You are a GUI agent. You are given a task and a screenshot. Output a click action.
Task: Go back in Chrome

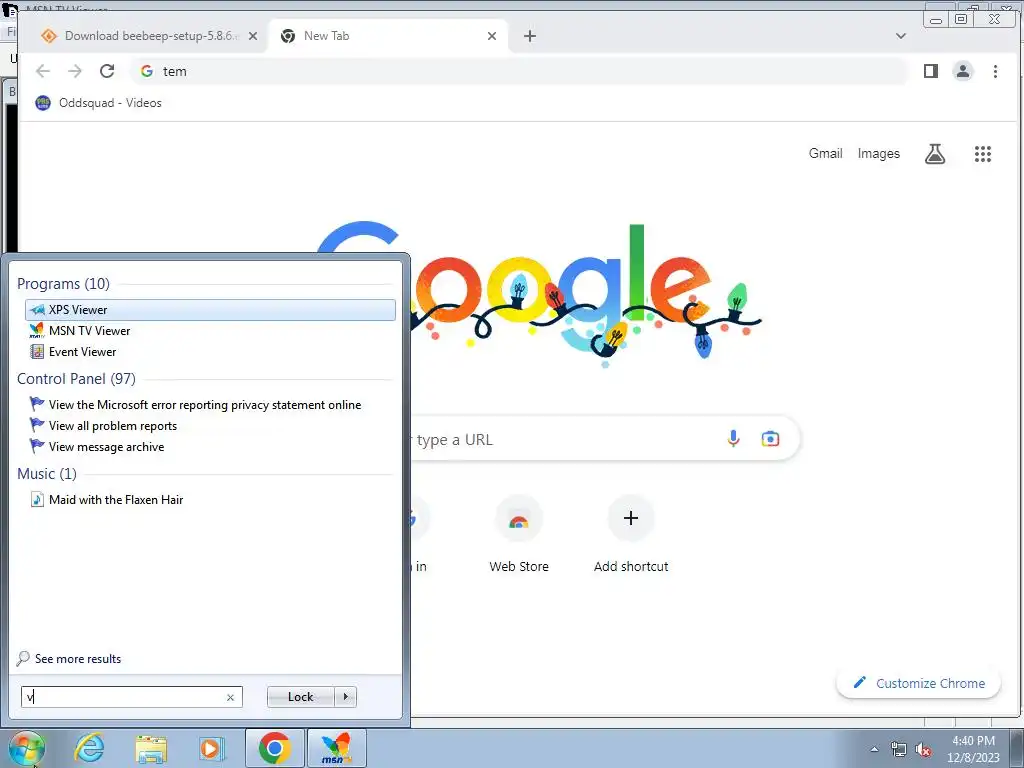42,71
